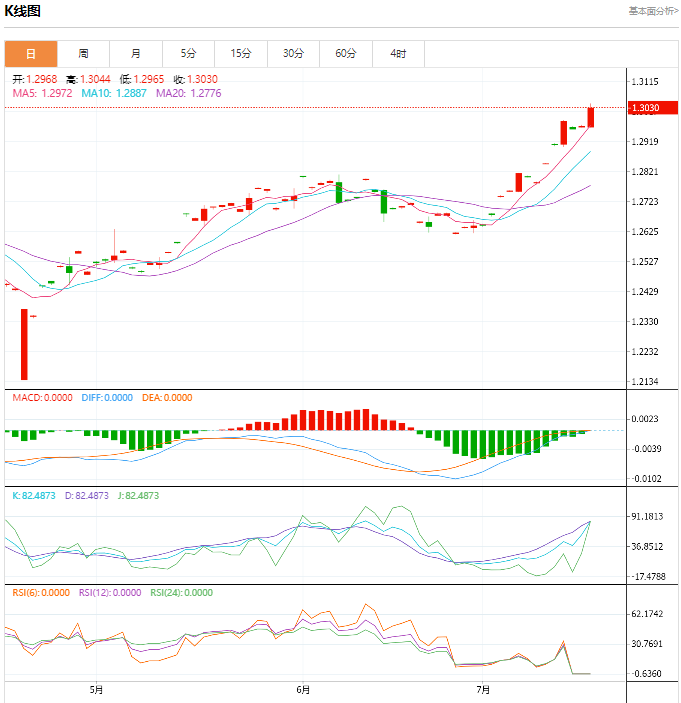Screen dimensions: 681x703
Task: Open the 5分 interval tab
Action: coord(188,54)
